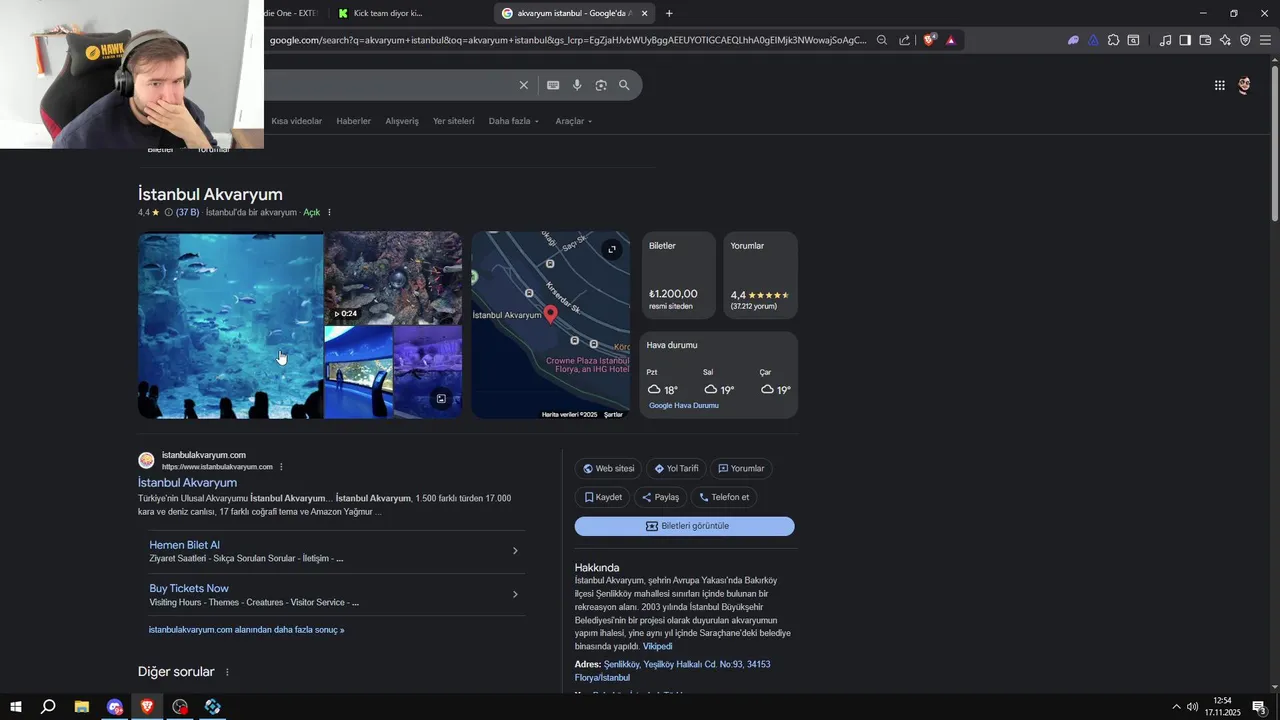The image size is (1280, 720).
Task: Open the Vikipedi source link
Action: click(657, 646)
